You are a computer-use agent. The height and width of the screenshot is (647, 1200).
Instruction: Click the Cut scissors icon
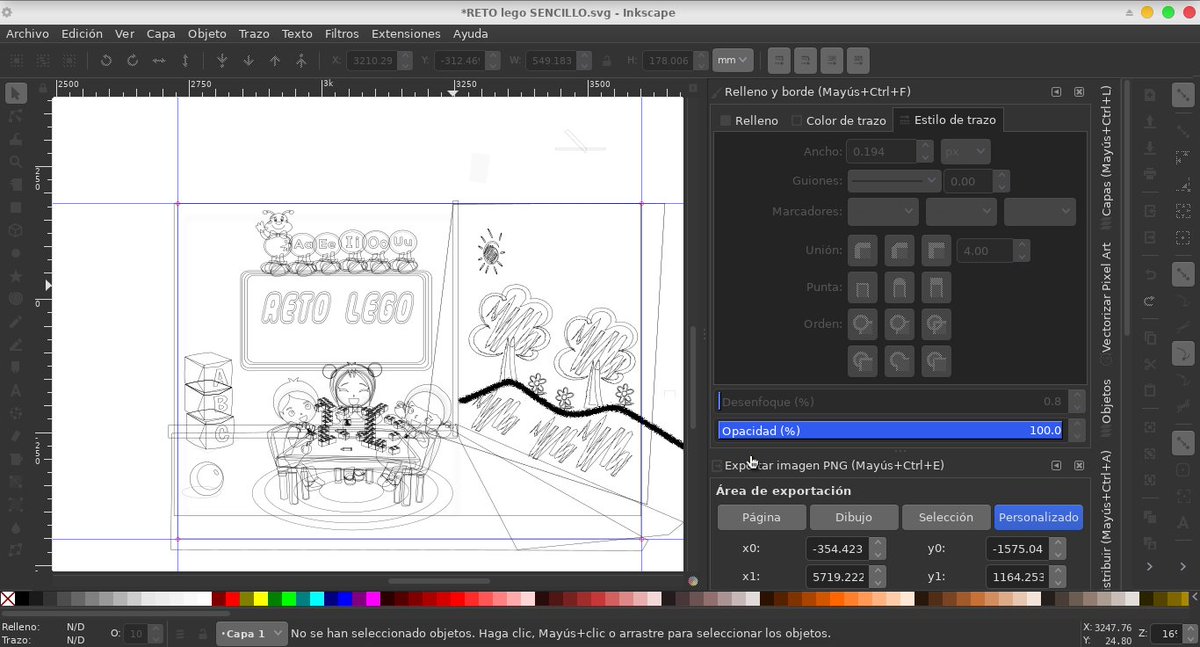1150,364
